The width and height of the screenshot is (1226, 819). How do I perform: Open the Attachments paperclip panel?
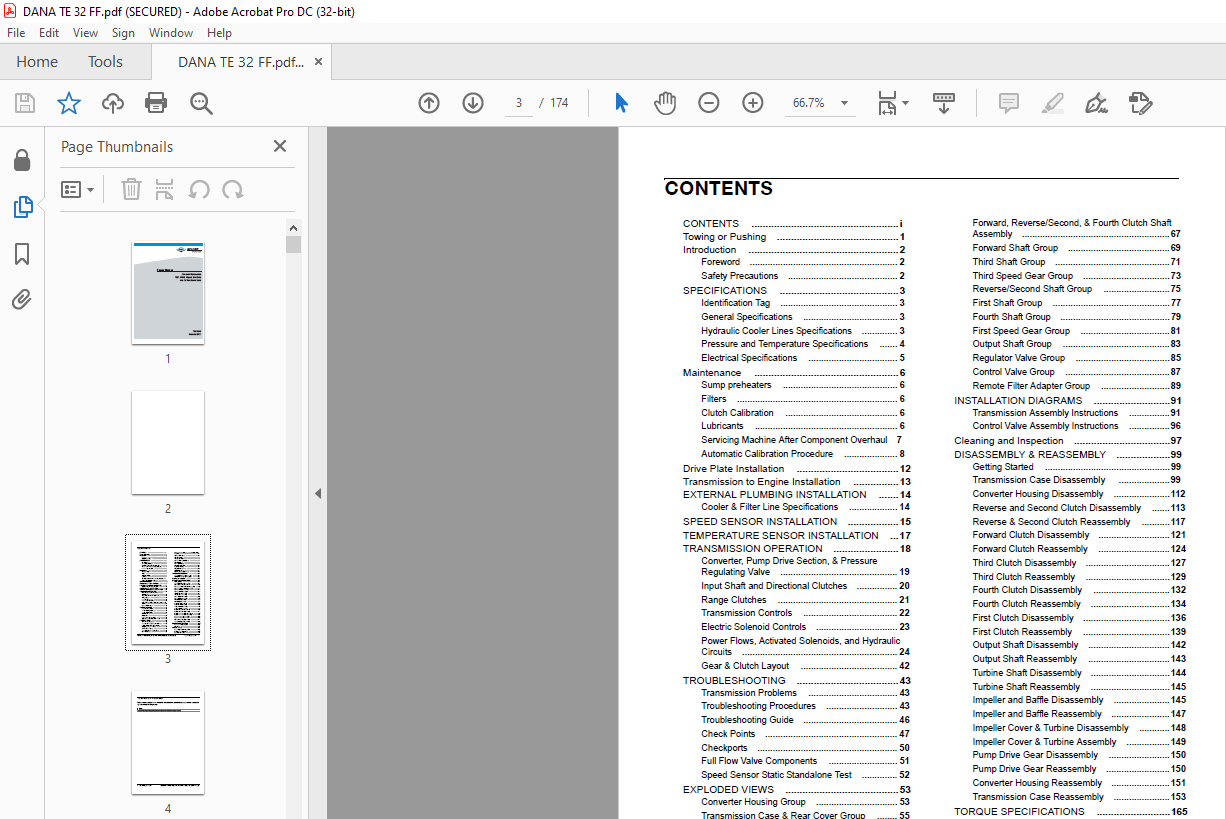pos(22,299)
